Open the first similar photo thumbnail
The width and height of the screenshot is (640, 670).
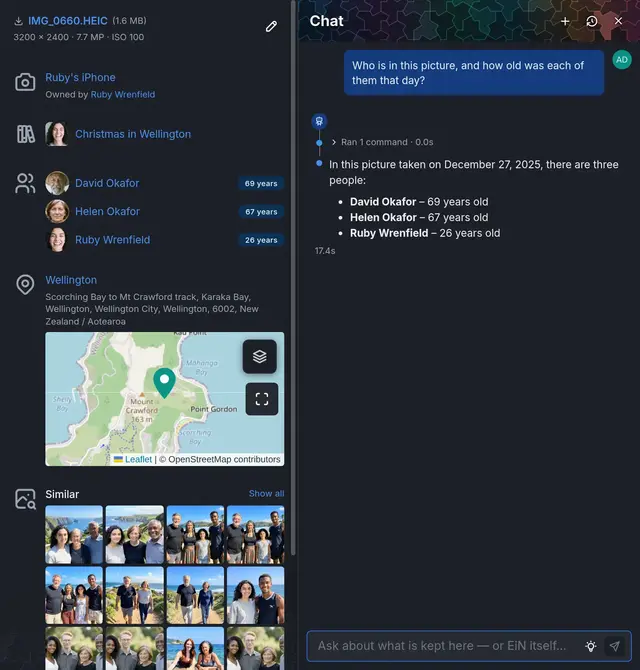[74, 535]
